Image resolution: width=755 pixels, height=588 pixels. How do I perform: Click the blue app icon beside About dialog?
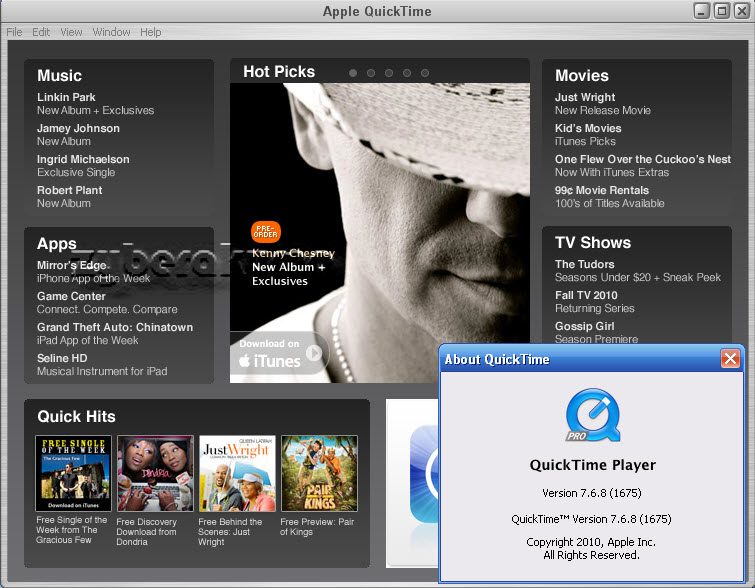point(424,474)
